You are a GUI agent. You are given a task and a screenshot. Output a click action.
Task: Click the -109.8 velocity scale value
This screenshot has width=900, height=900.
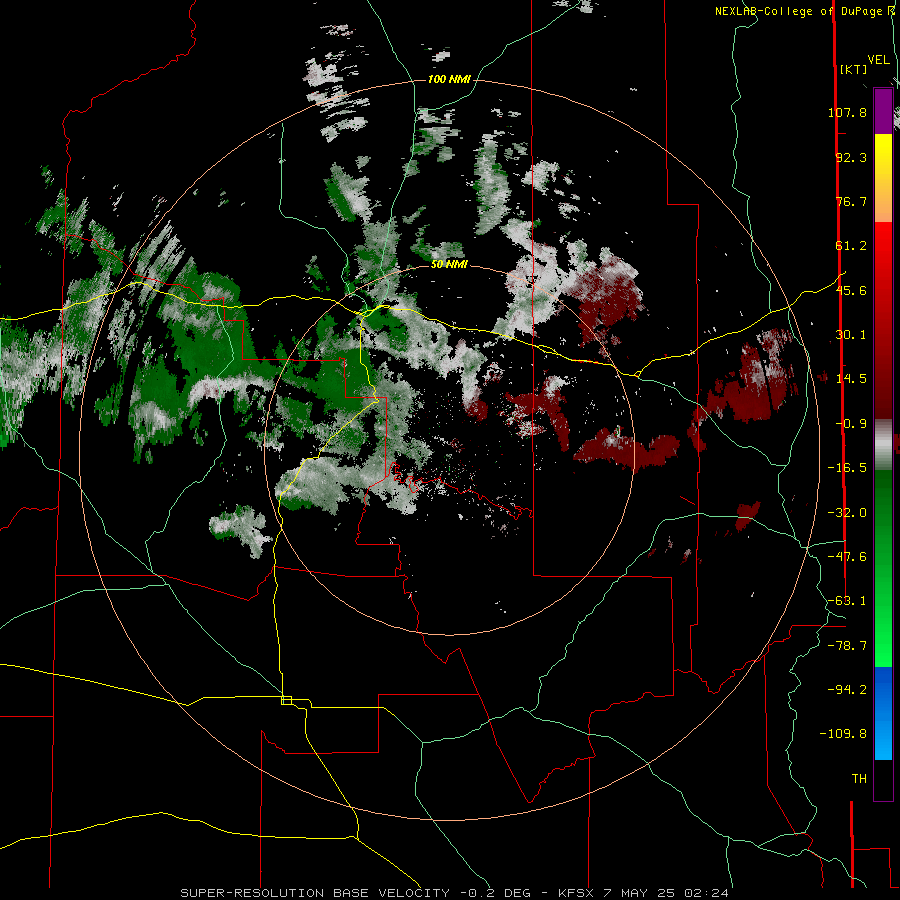point(843,734)
